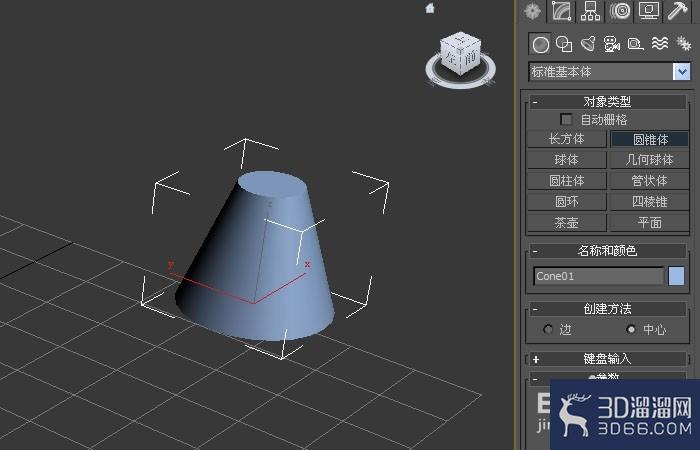
Task: Click the 管状体 tube button
Action: pyautogui.click(x=650, y=181)
